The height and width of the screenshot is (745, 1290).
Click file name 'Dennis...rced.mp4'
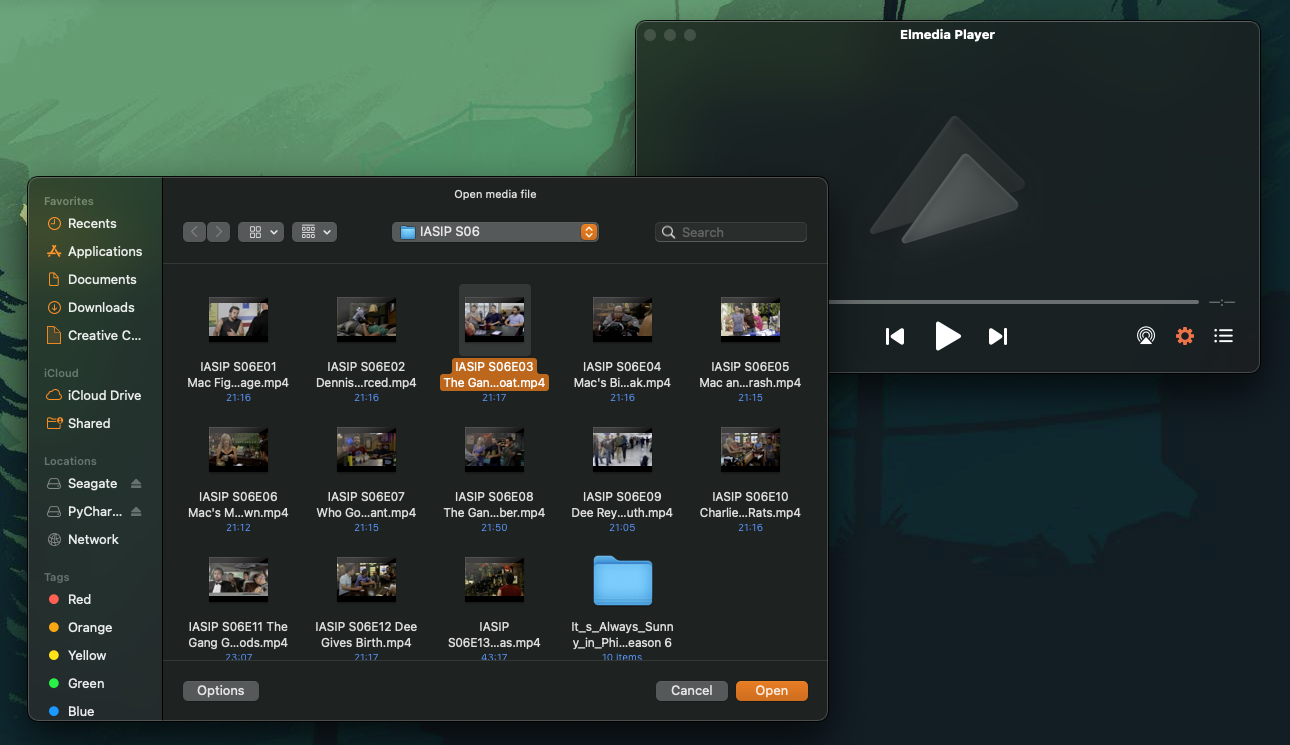pyautogui.click(x=366, y=383)
